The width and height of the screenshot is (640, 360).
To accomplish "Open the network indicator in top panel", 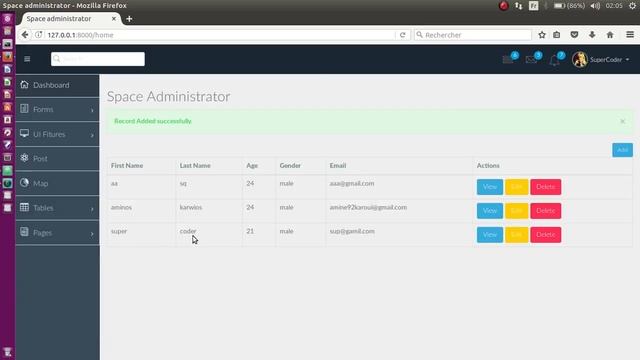I will [x=518, y=6].
